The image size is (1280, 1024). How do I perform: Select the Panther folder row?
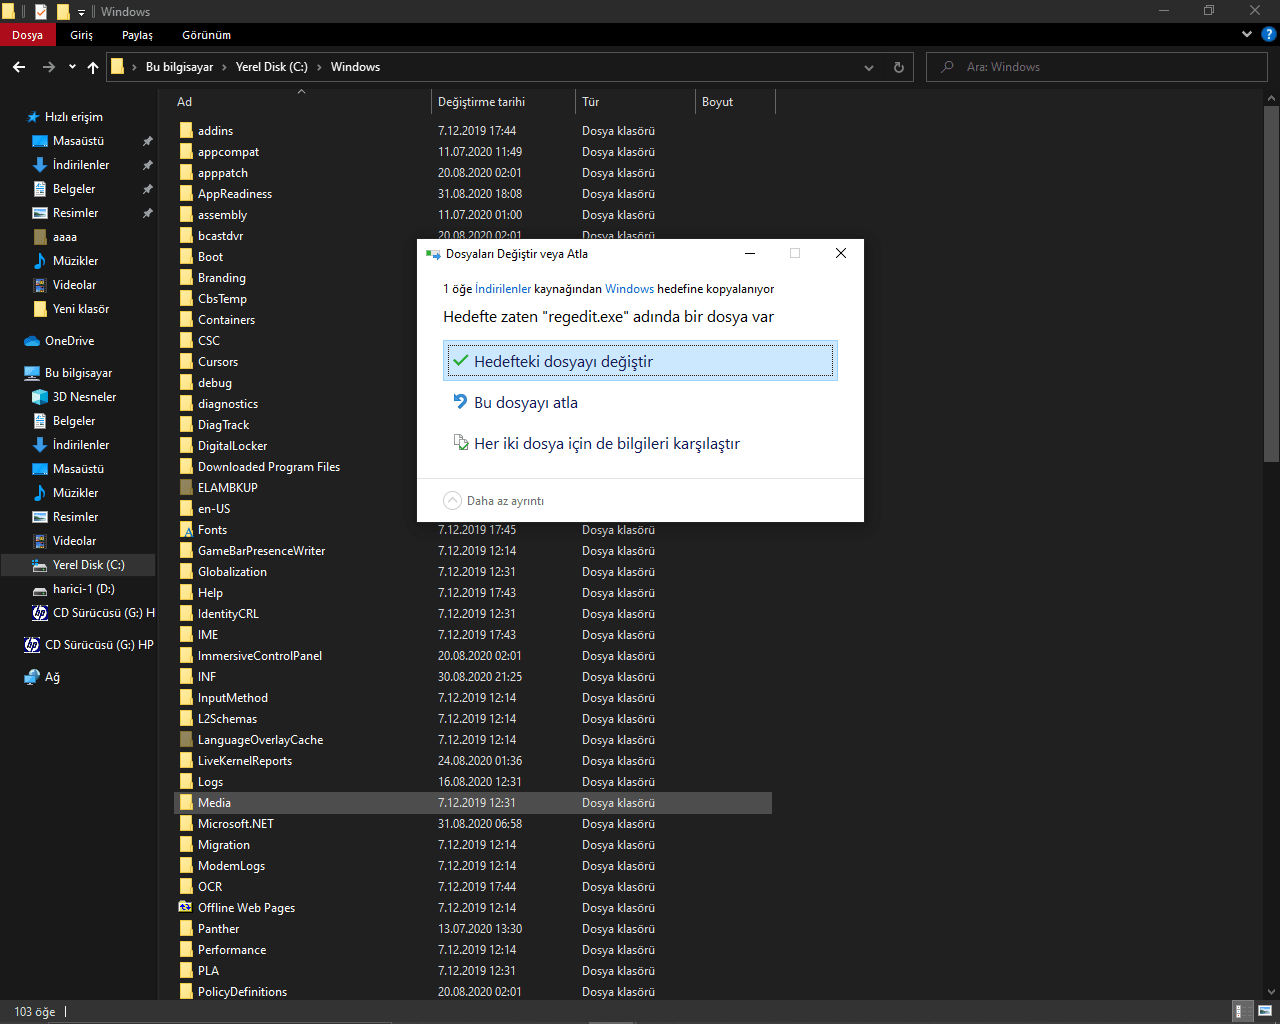coord(473,929)
